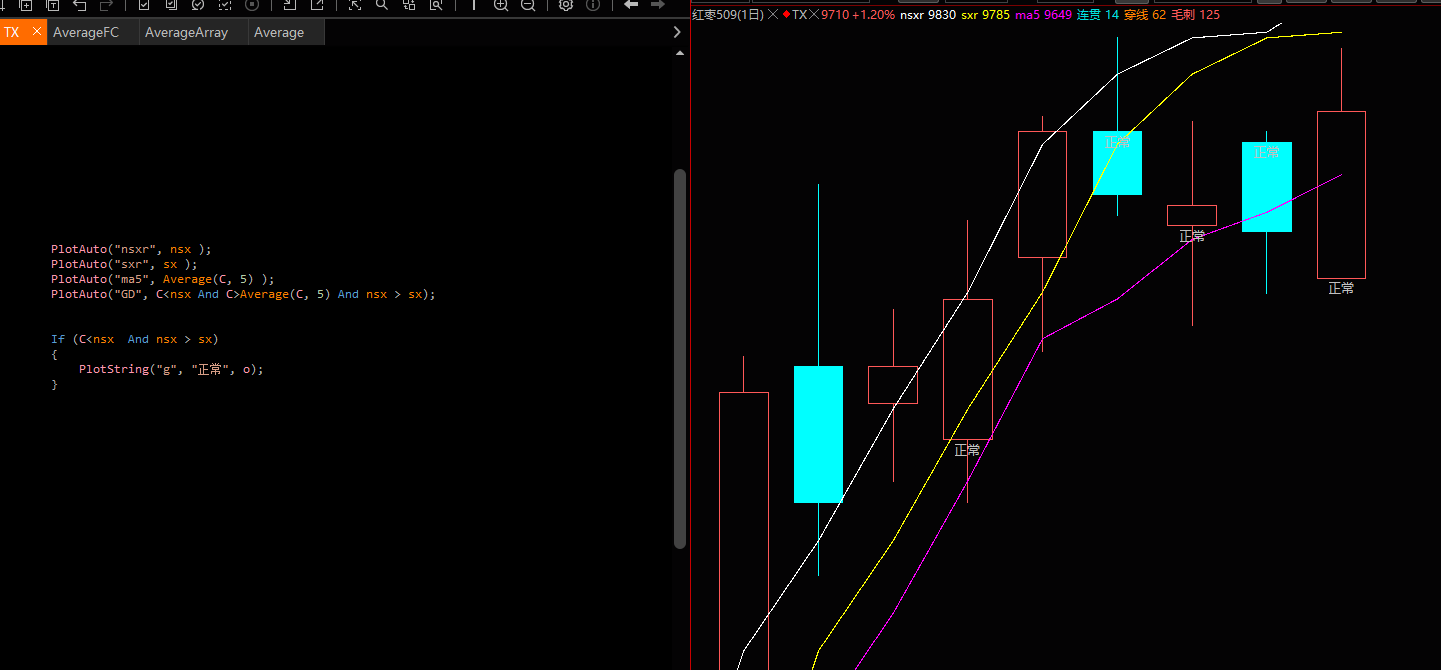Zoom in with the plus magnifier

(x=501, y=5)
